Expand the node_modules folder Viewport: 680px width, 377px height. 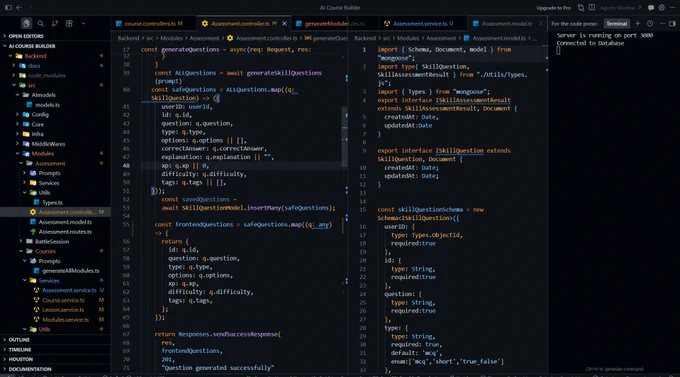pyautogui.click(x=55, y=75)
